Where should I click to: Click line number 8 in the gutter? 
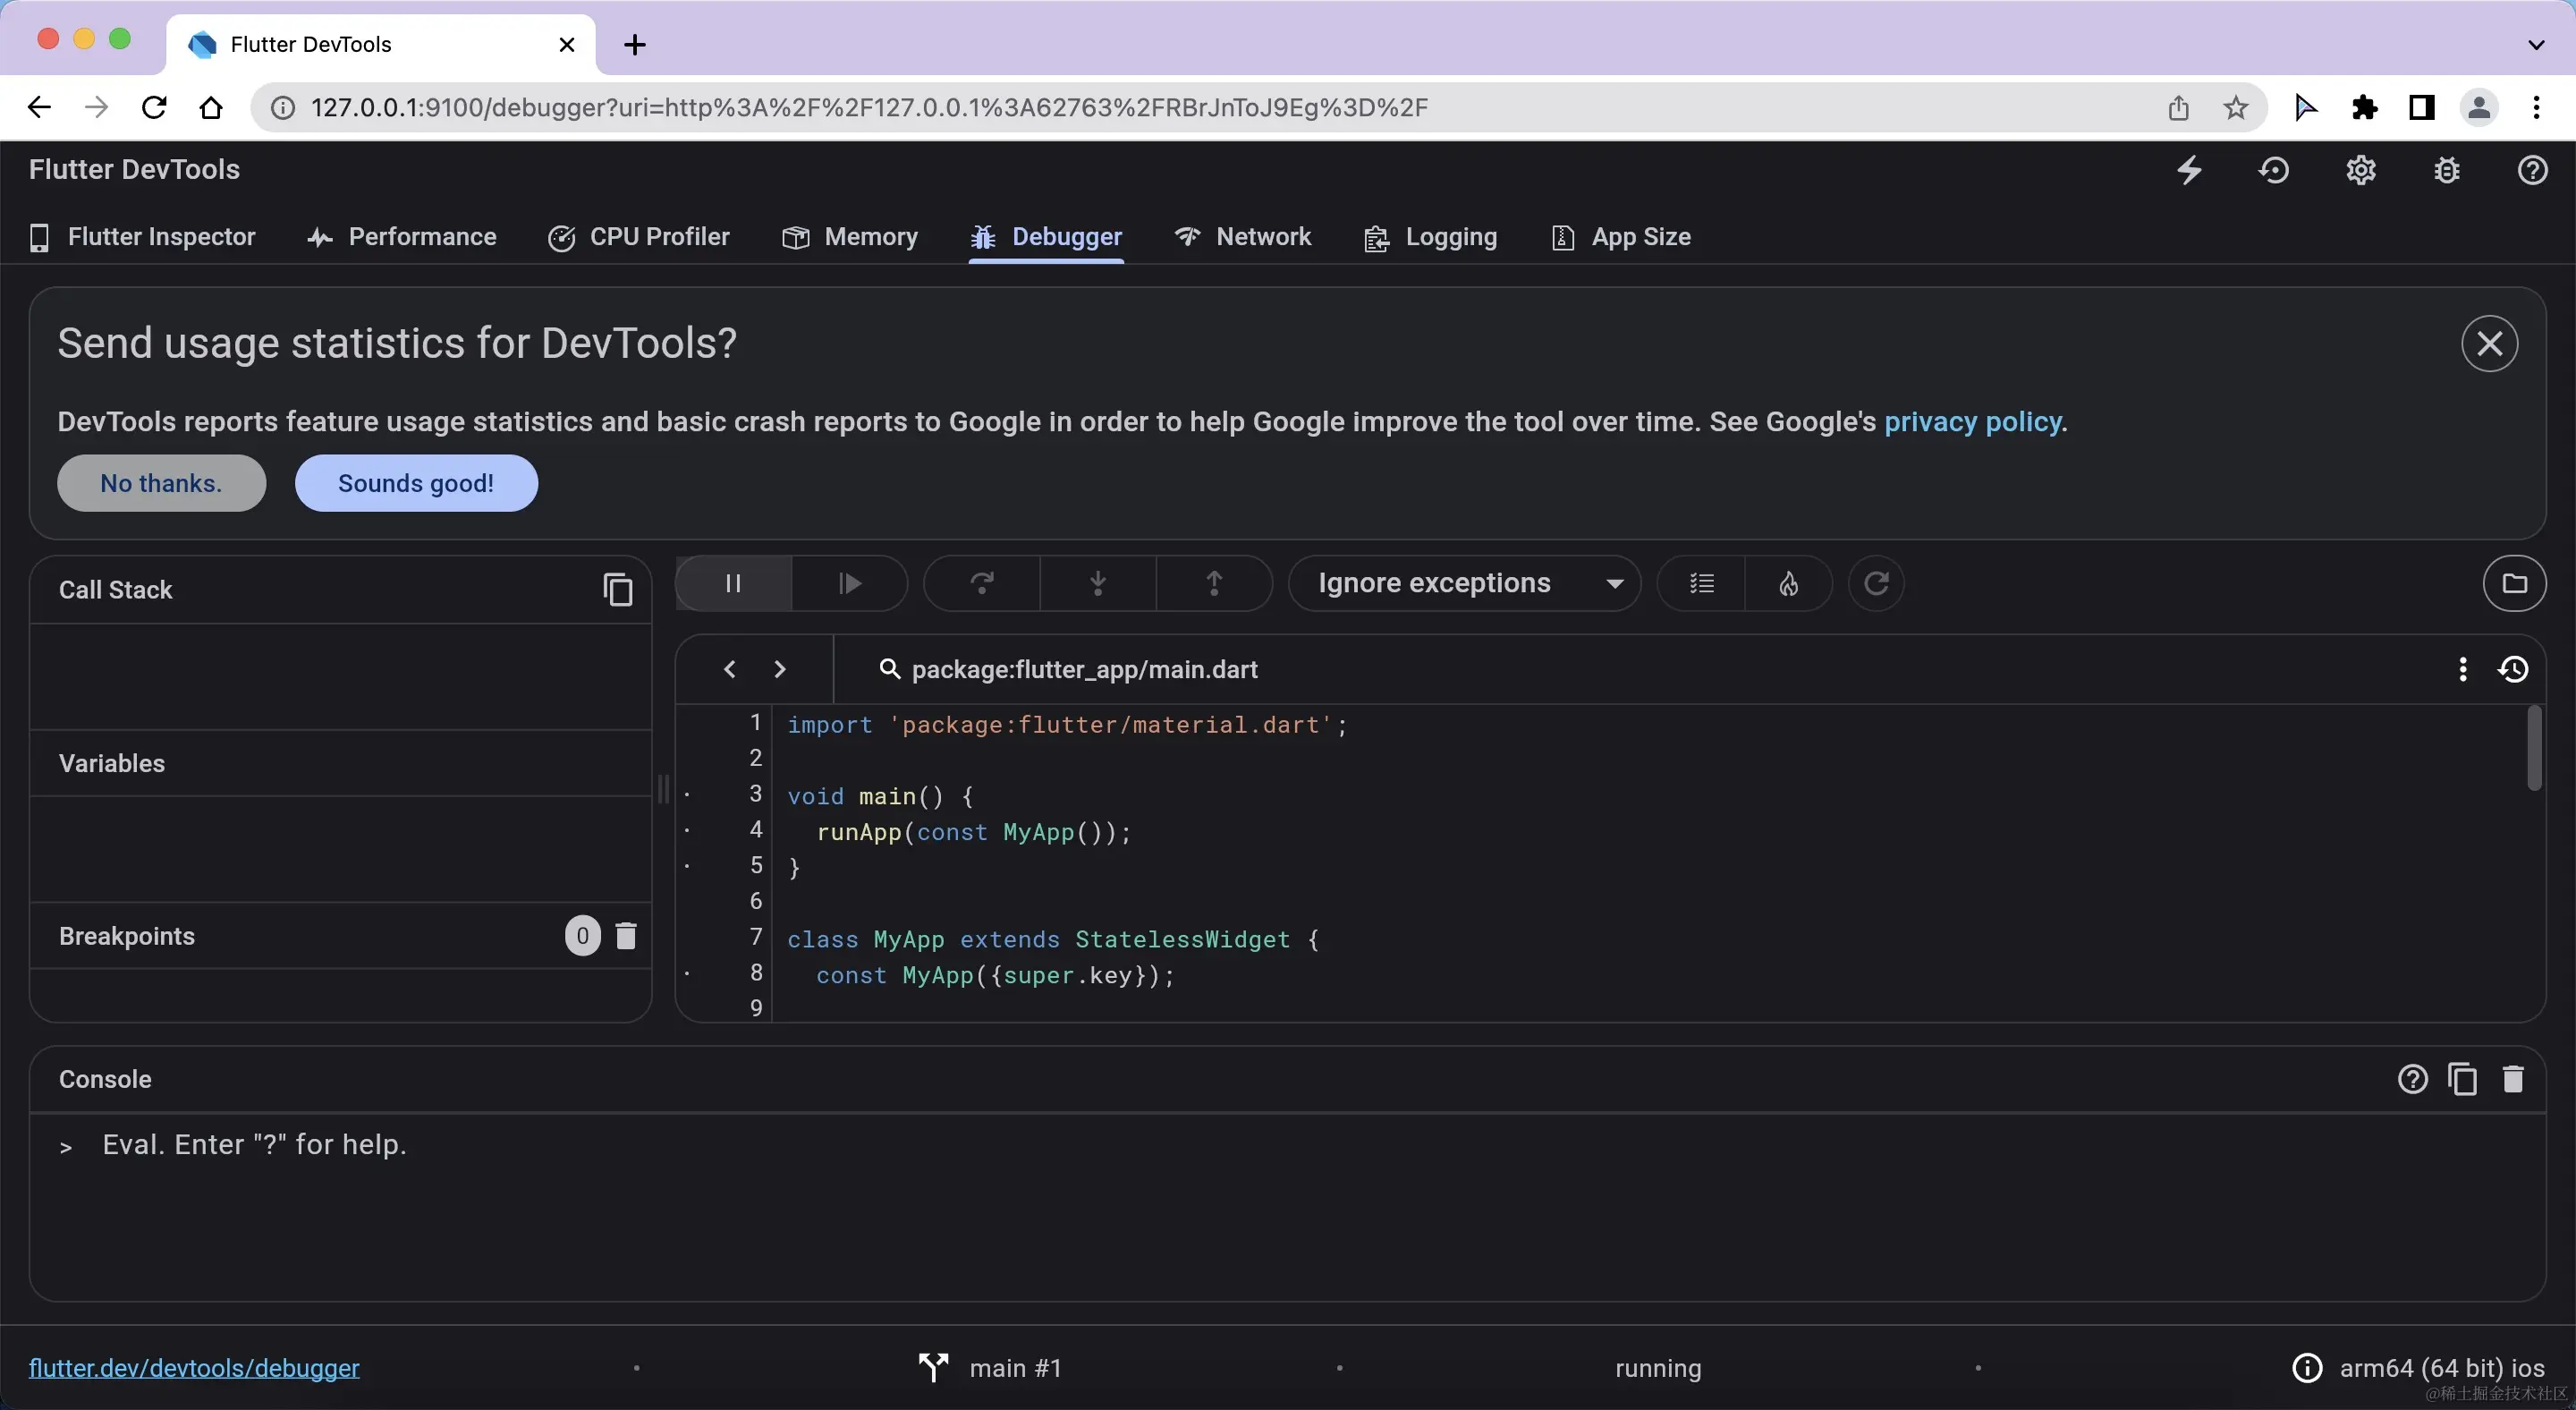click(x=755, y=973)
